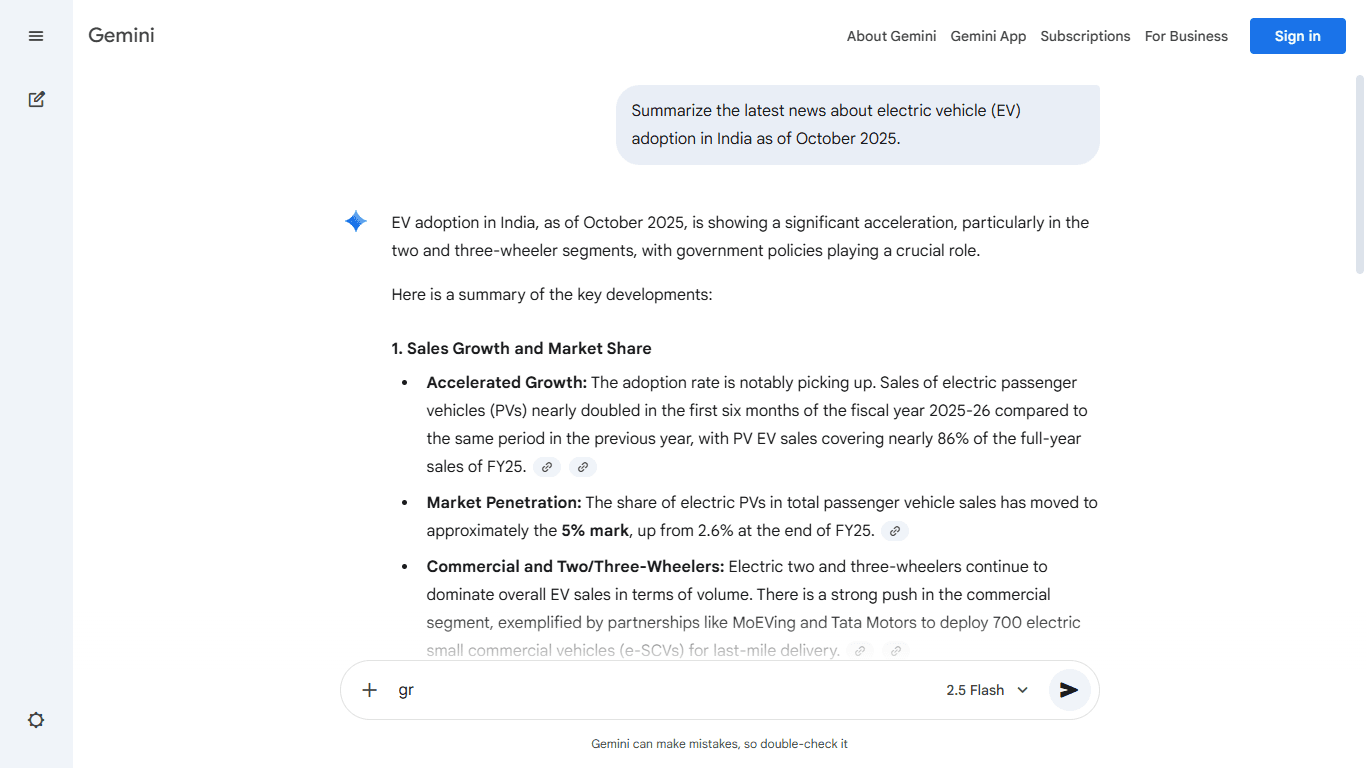Expand the 2.5 Flash model selector
The width and height of the screenshot is (1366, 768).
[x=987, y=690]
